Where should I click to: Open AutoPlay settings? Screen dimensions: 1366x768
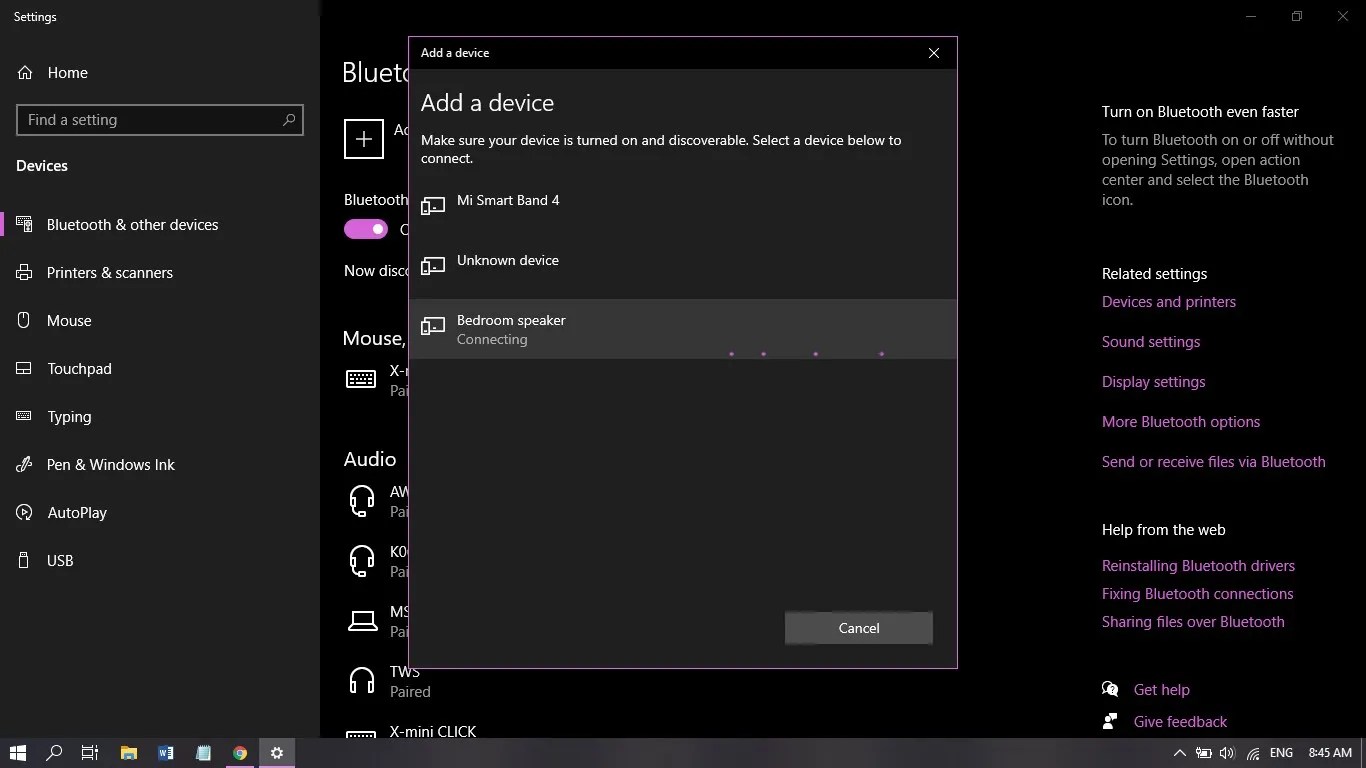[x=76, y=512]
